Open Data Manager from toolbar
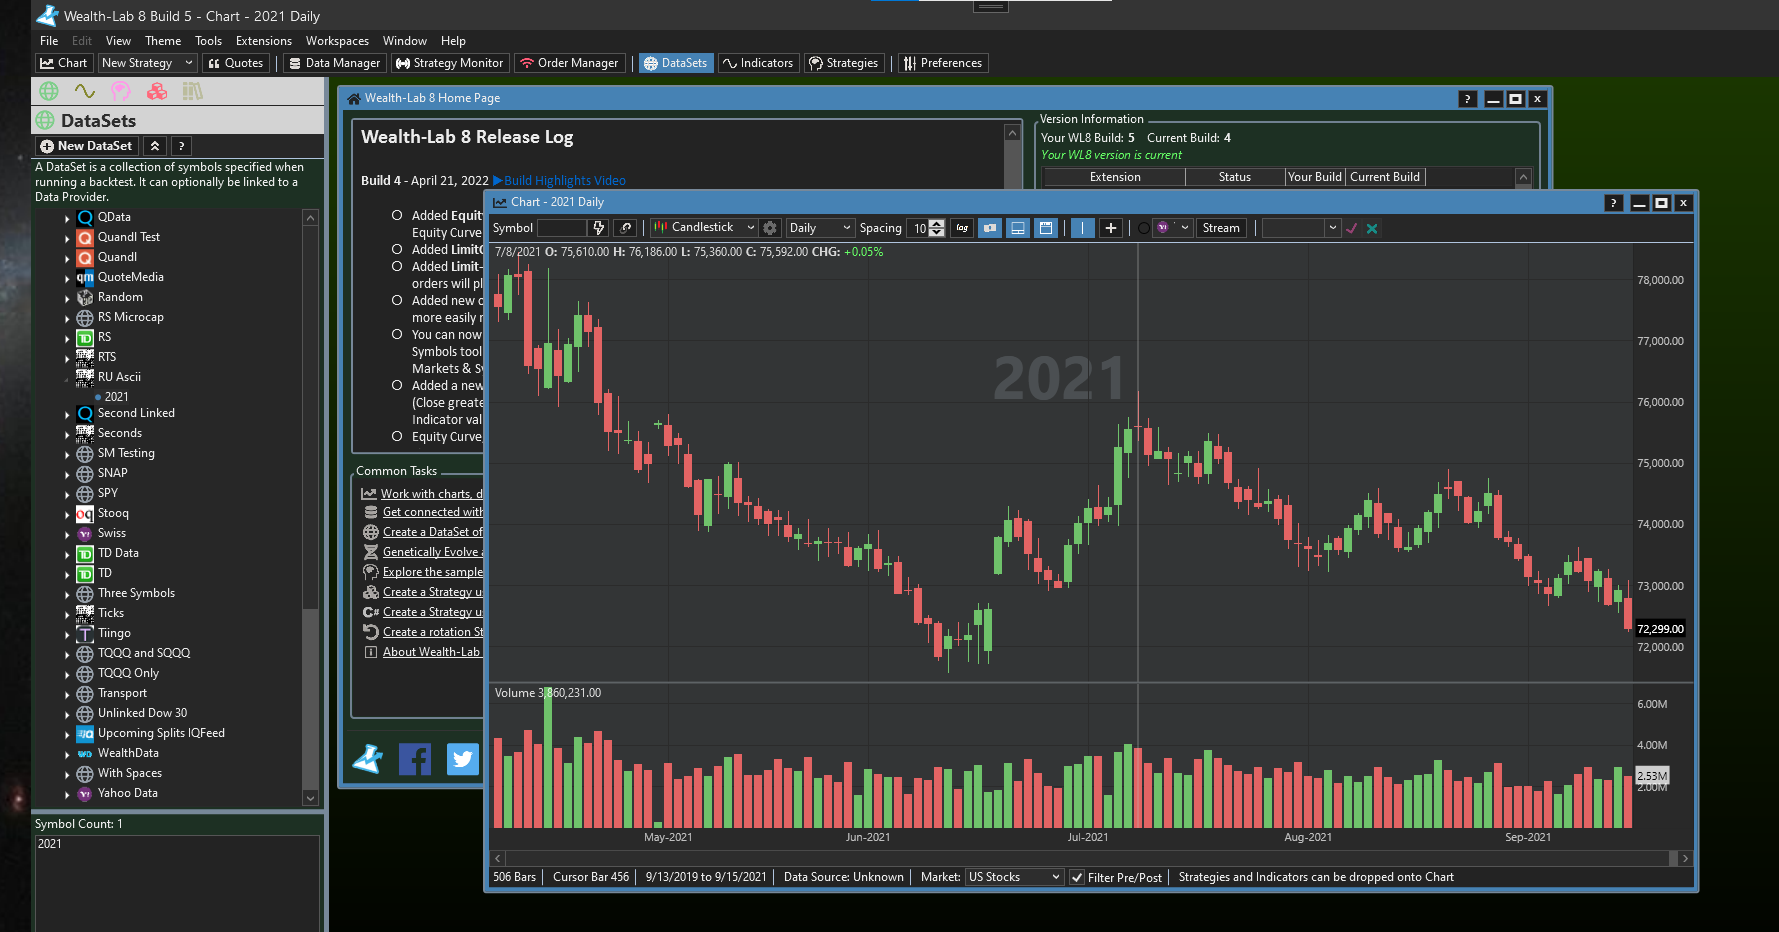 tap(334, 63)
